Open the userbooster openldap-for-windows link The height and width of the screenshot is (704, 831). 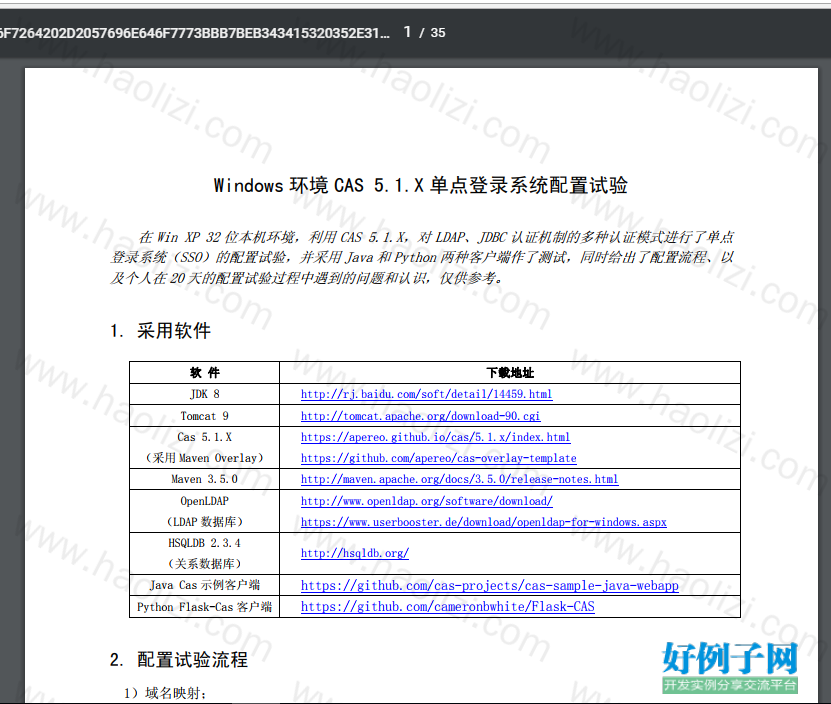[x=483, y=522]
